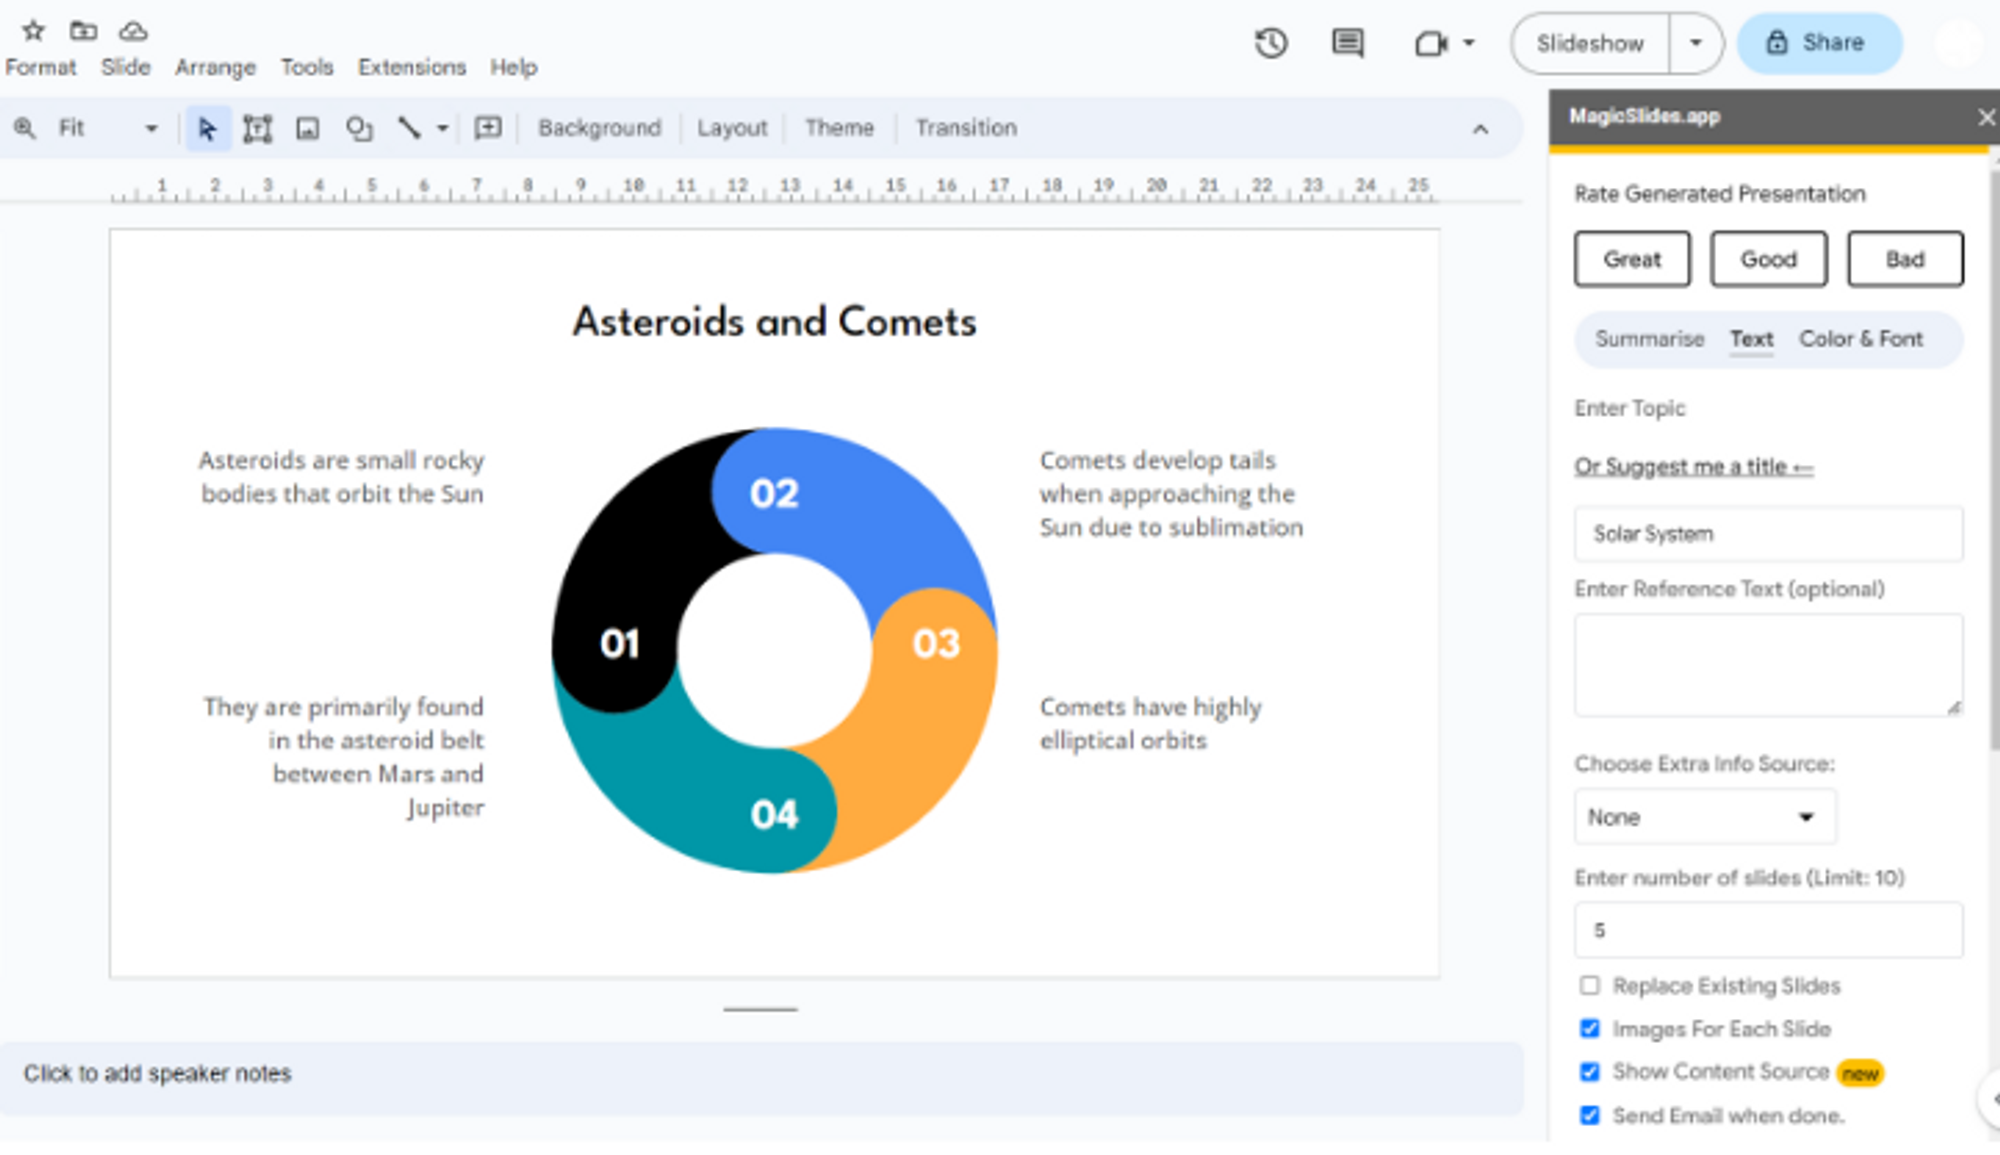
Task: Open the Arrange menu
Action: point(215,67)
